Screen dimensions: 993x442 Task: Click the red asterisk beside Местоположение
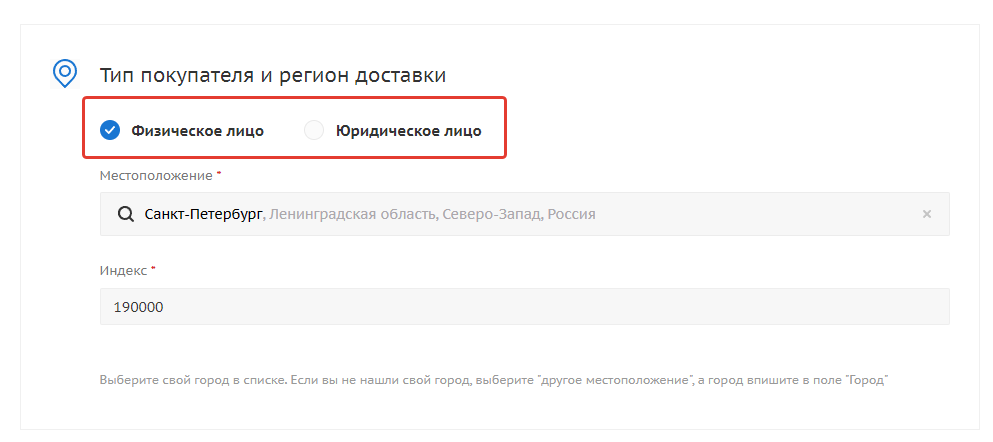[219, 173]
